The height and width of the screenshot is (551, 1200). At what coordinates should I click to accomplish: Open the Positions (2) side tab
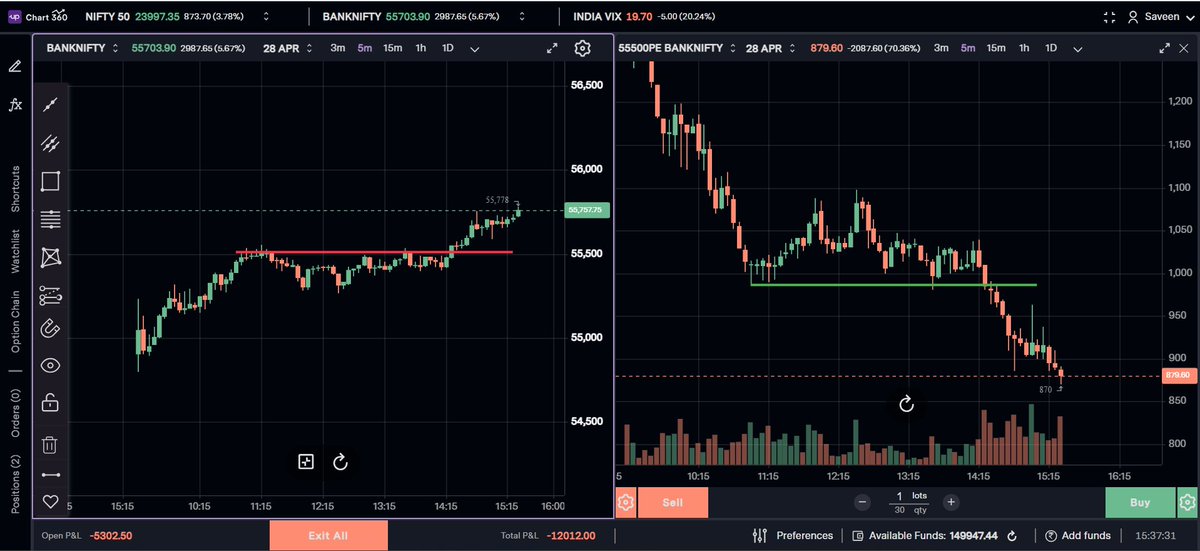15,485
